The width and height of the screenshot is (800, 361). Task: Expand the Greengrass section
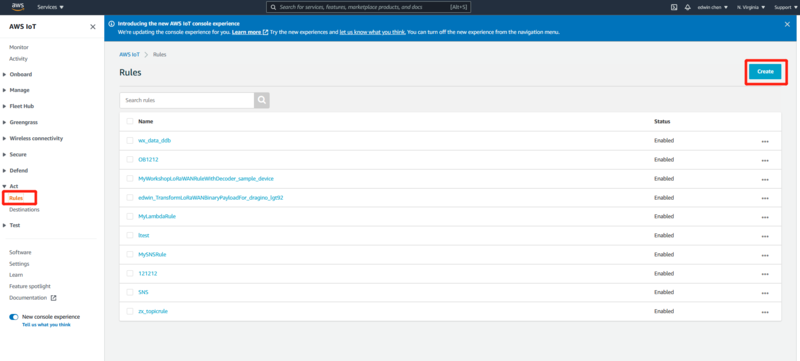coord(20,122)
